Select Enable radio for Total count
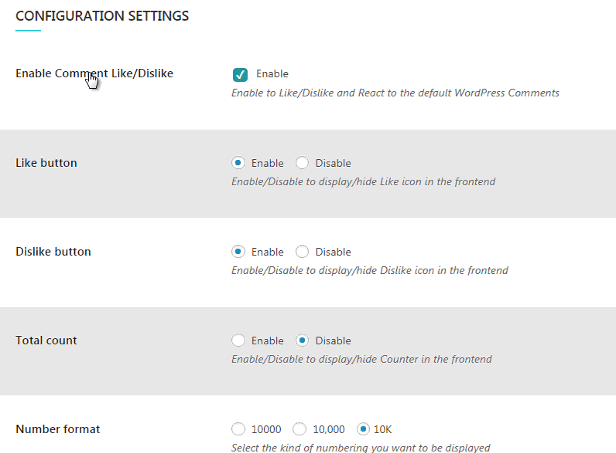Screen dimensions: 616x453 coord(238,340)
